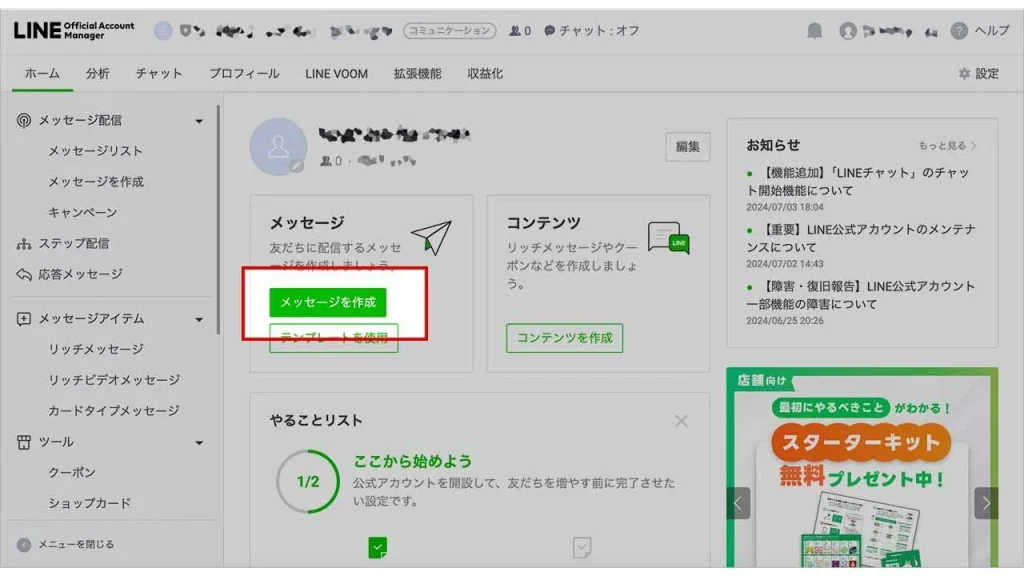Viewport: 1024px width, 576px height.
Task: Open the LINE VOOM tab
Action: (336, 74)
